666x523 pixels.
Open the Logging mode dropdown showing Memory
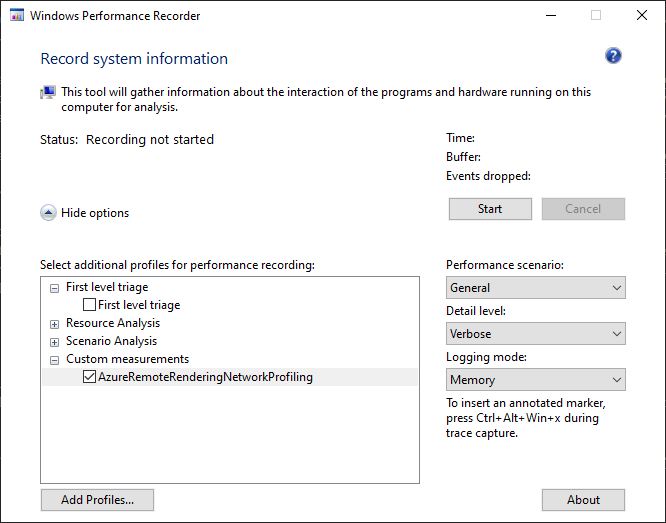536,379
